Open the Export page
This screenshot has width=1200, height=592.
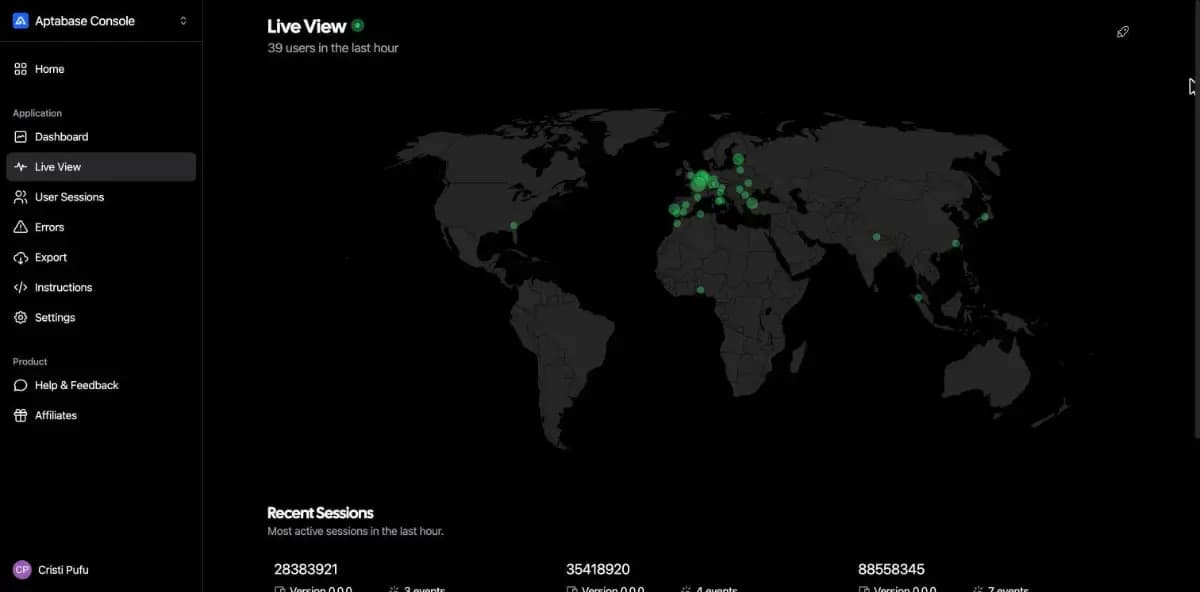pyautogui.click(x=101, y=257)
